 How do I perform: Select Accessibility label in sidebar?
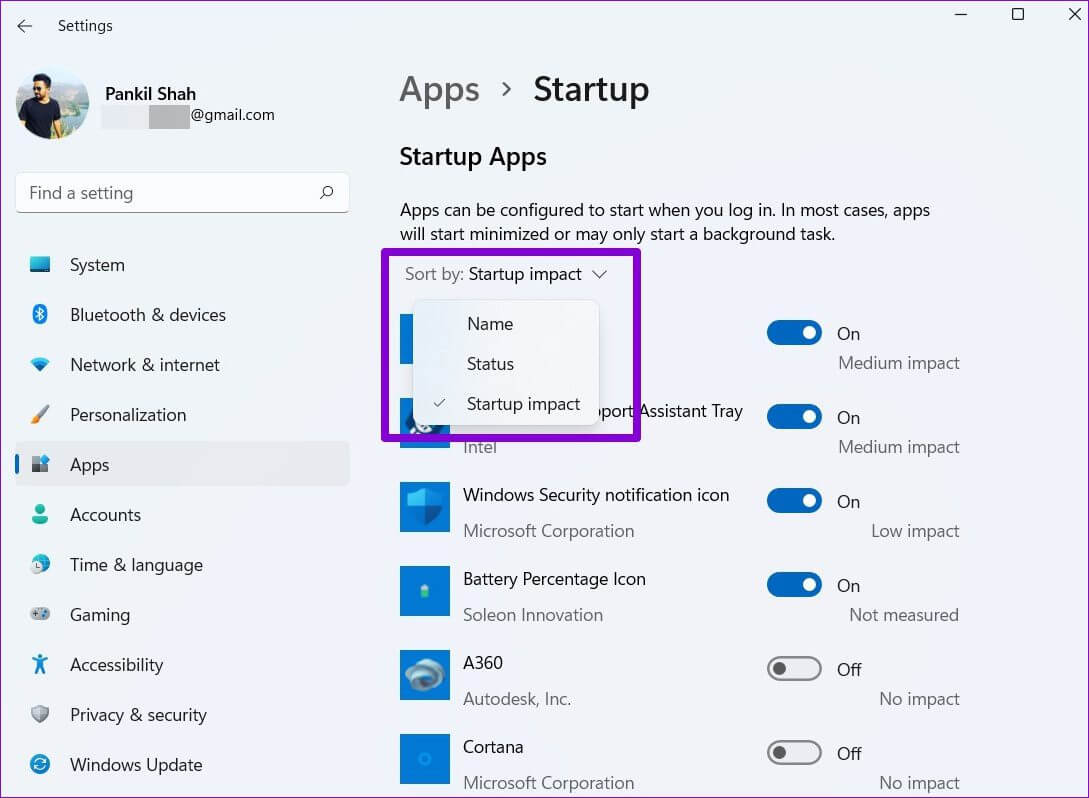point(117,665)
